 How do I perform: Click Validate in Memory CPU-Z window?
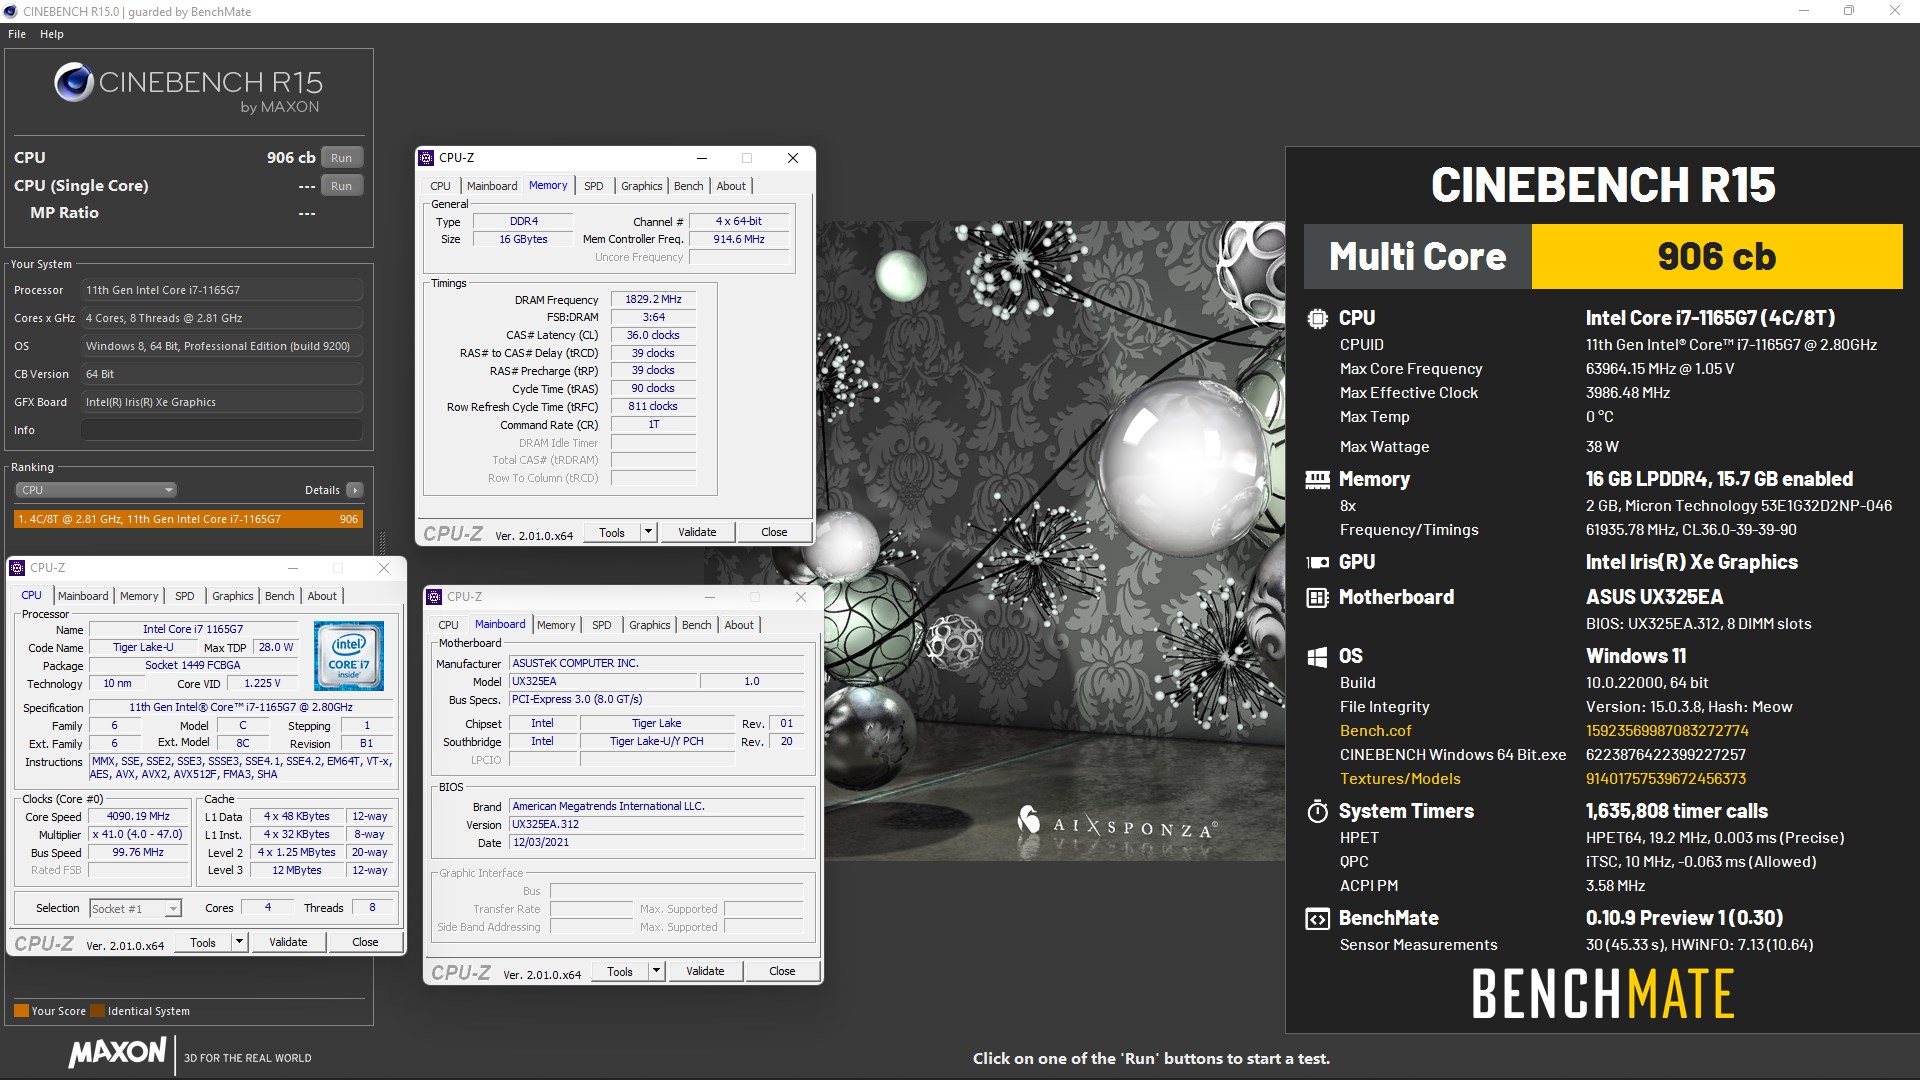(697, 533)
